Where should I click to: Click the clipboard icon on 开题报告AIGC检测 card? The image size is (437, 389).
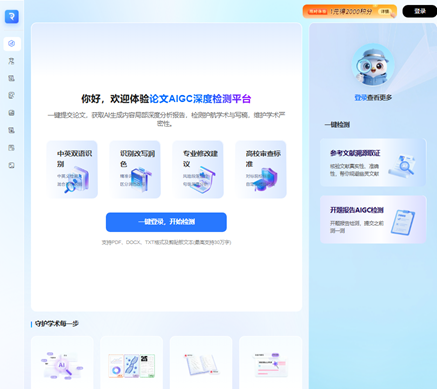coord(403,222)
